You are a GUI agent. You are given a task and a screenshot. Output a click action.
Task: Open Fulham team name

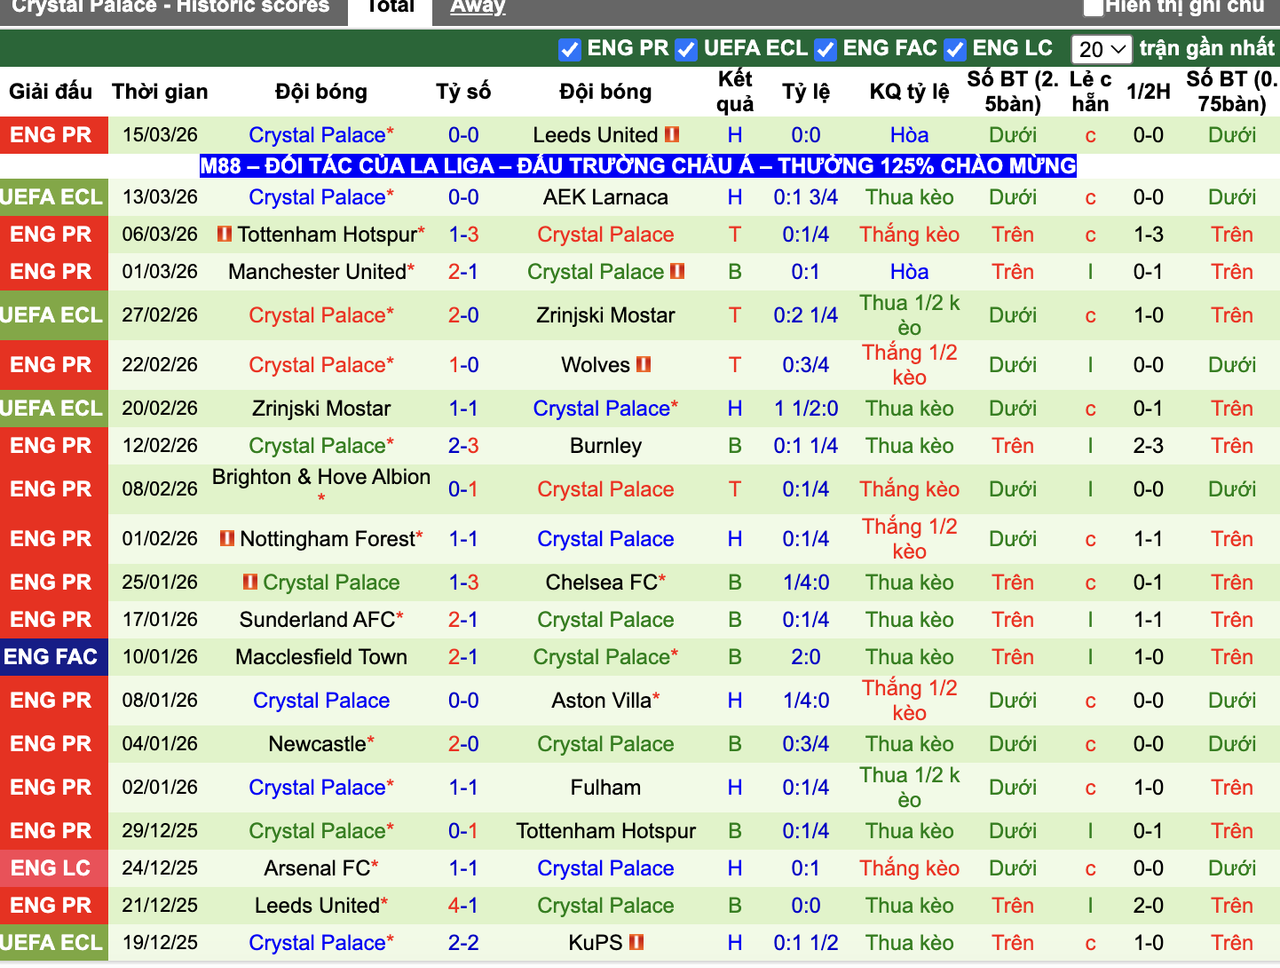tap(606, 787)
